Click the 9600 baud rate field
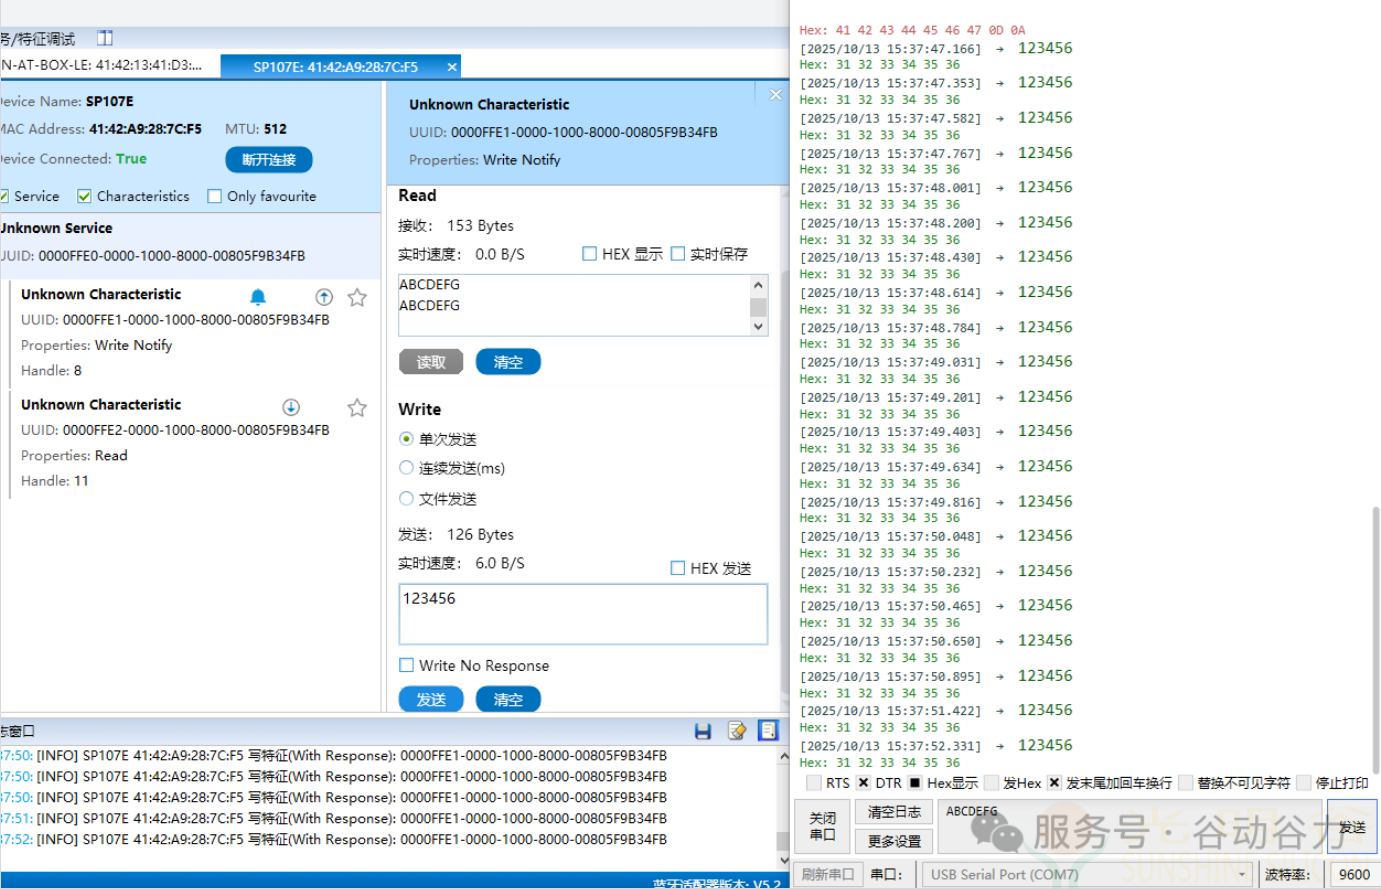This screenshot has width=1381, height=889. tap(1354, 874)
